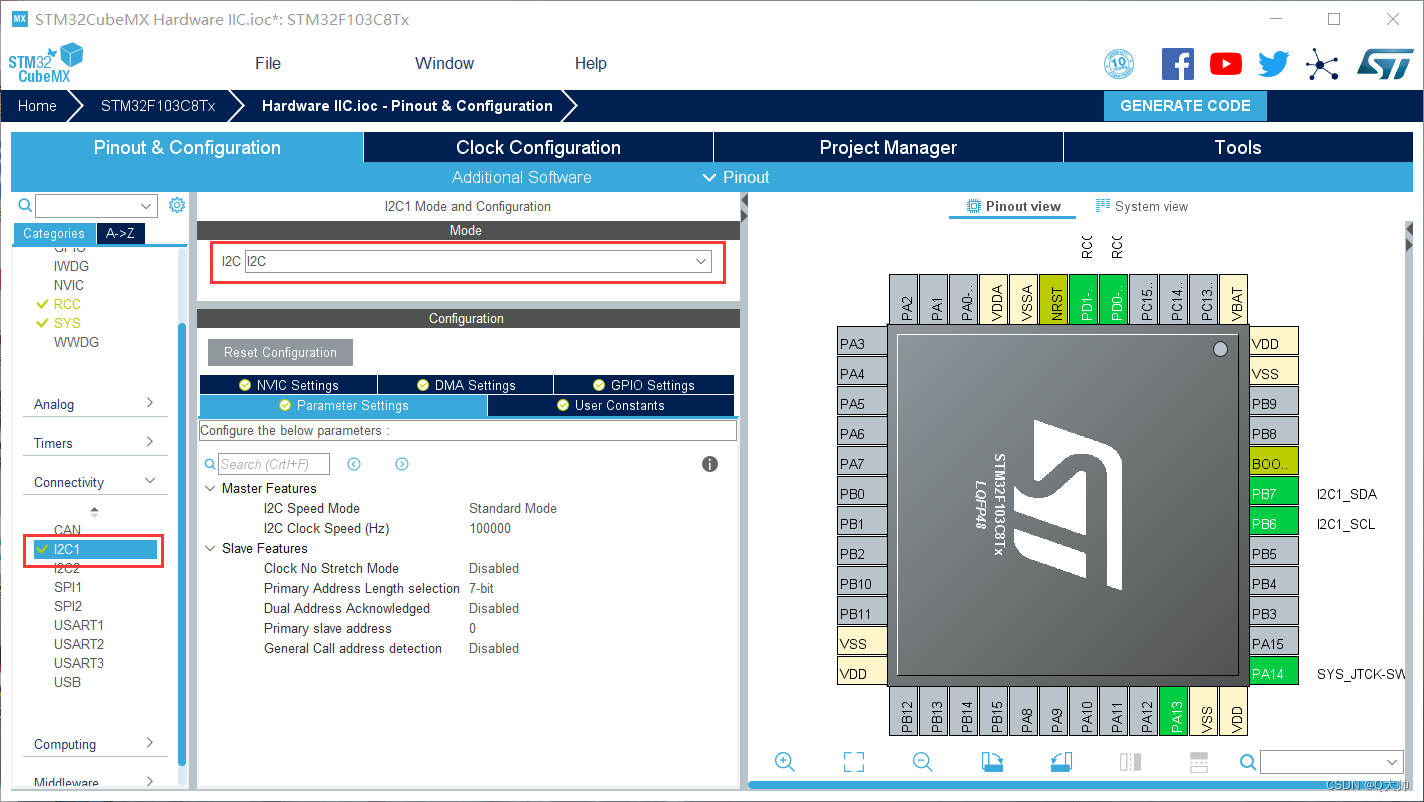The height and width of the screenshot is (802, 1424).
Task: Open Additional Software
Action: [x=521, y=177]
